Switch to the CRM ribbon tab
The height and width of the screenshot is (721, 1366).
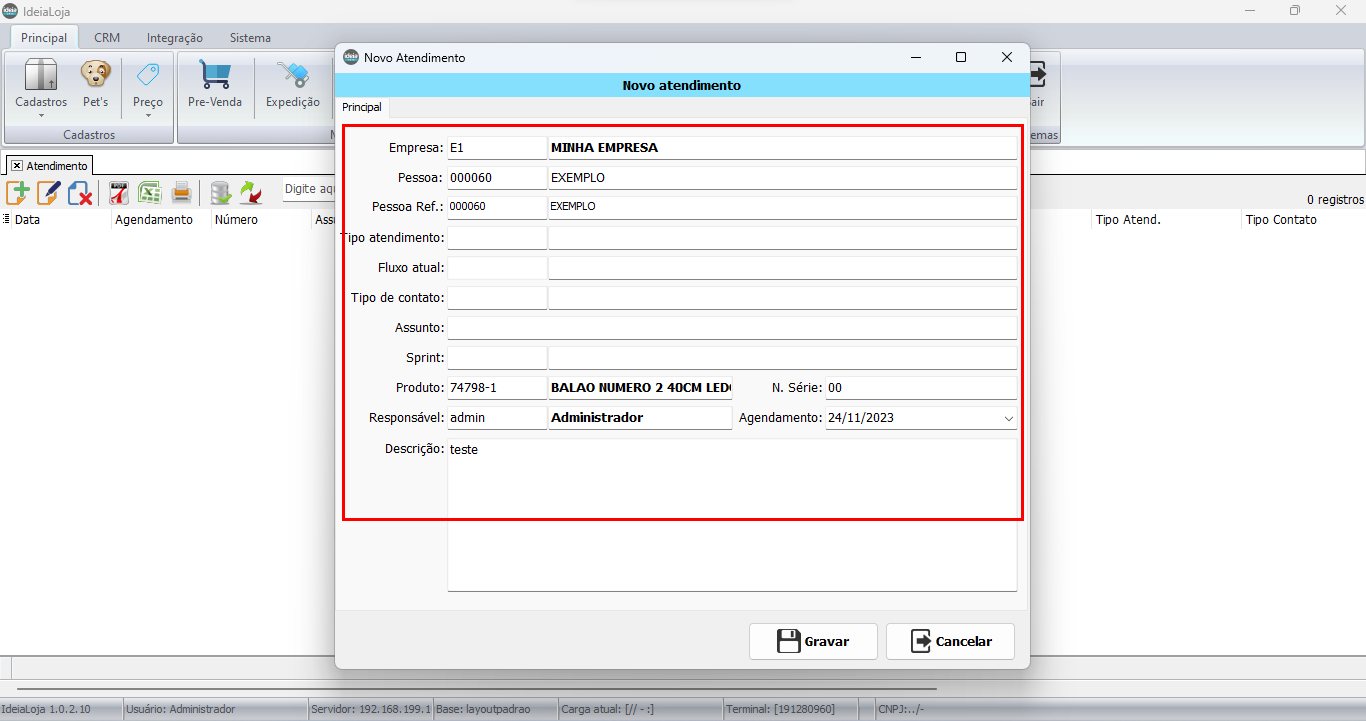[107, 38]
